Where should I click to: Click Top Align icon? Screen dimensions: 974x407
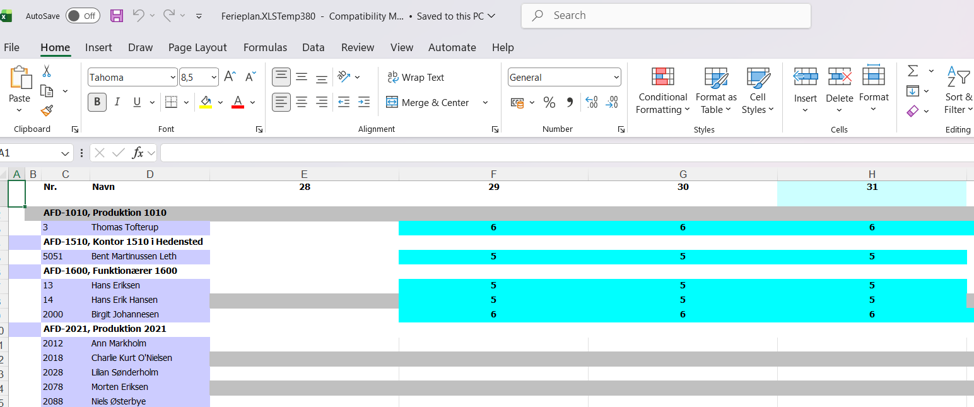(x=281, y=77)
